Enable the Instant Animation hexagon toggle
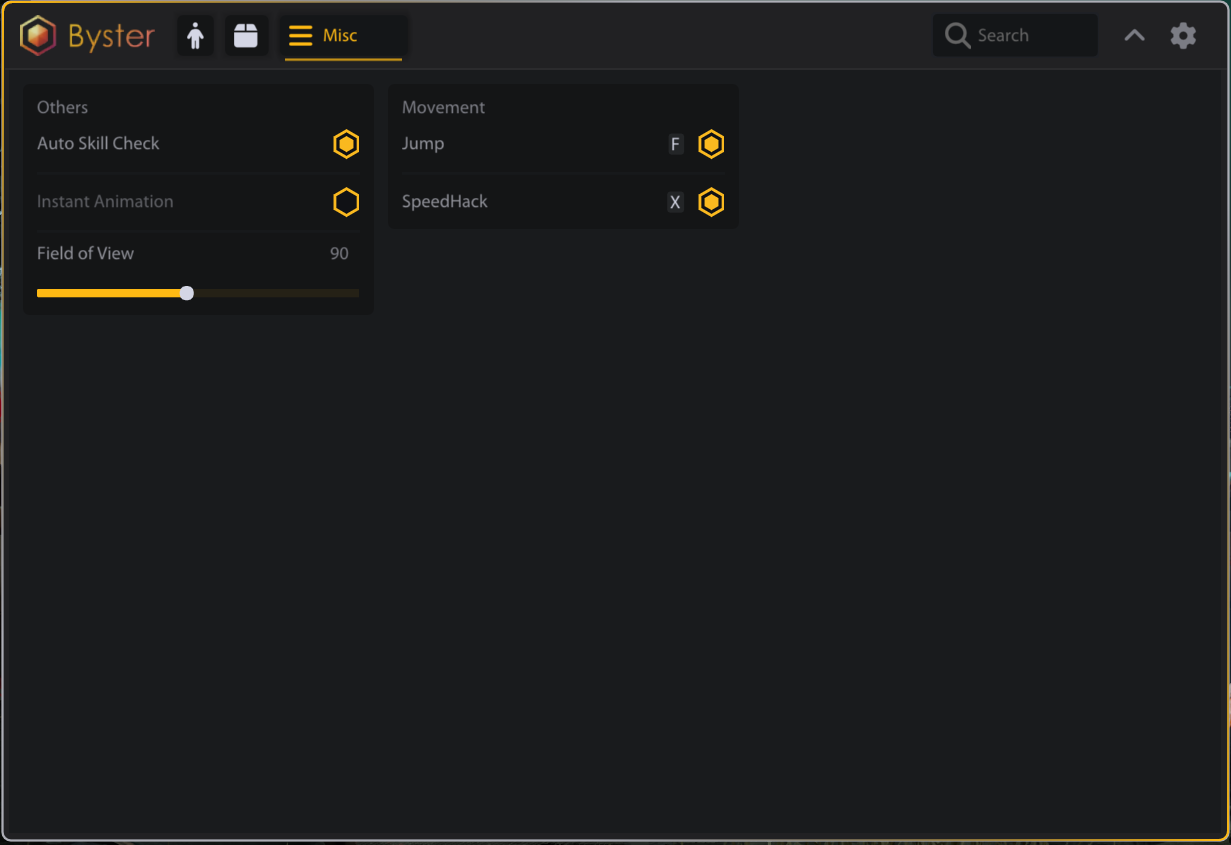The image size is (1231, 845). [x=346, y=202]
